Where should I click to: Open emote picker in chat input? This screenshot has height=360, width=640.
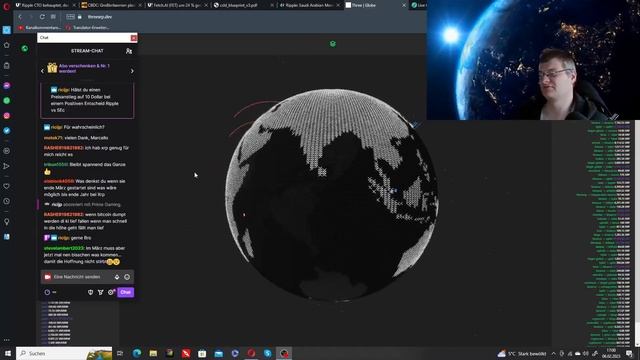pos(127,277)
